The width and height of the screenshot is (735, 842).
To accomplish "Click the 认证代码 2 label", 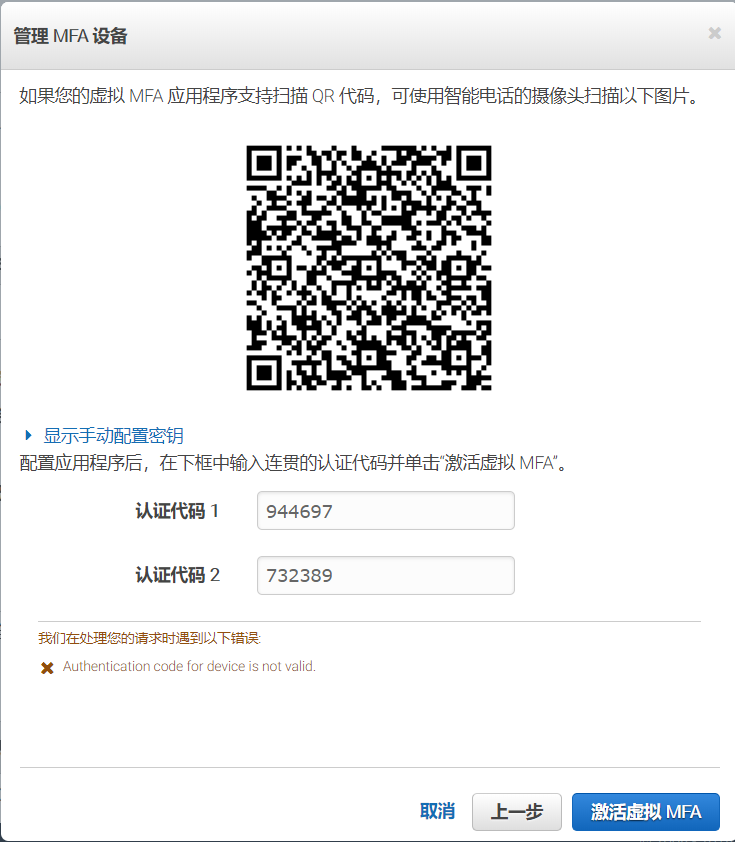I will click(x=178, y=575).
